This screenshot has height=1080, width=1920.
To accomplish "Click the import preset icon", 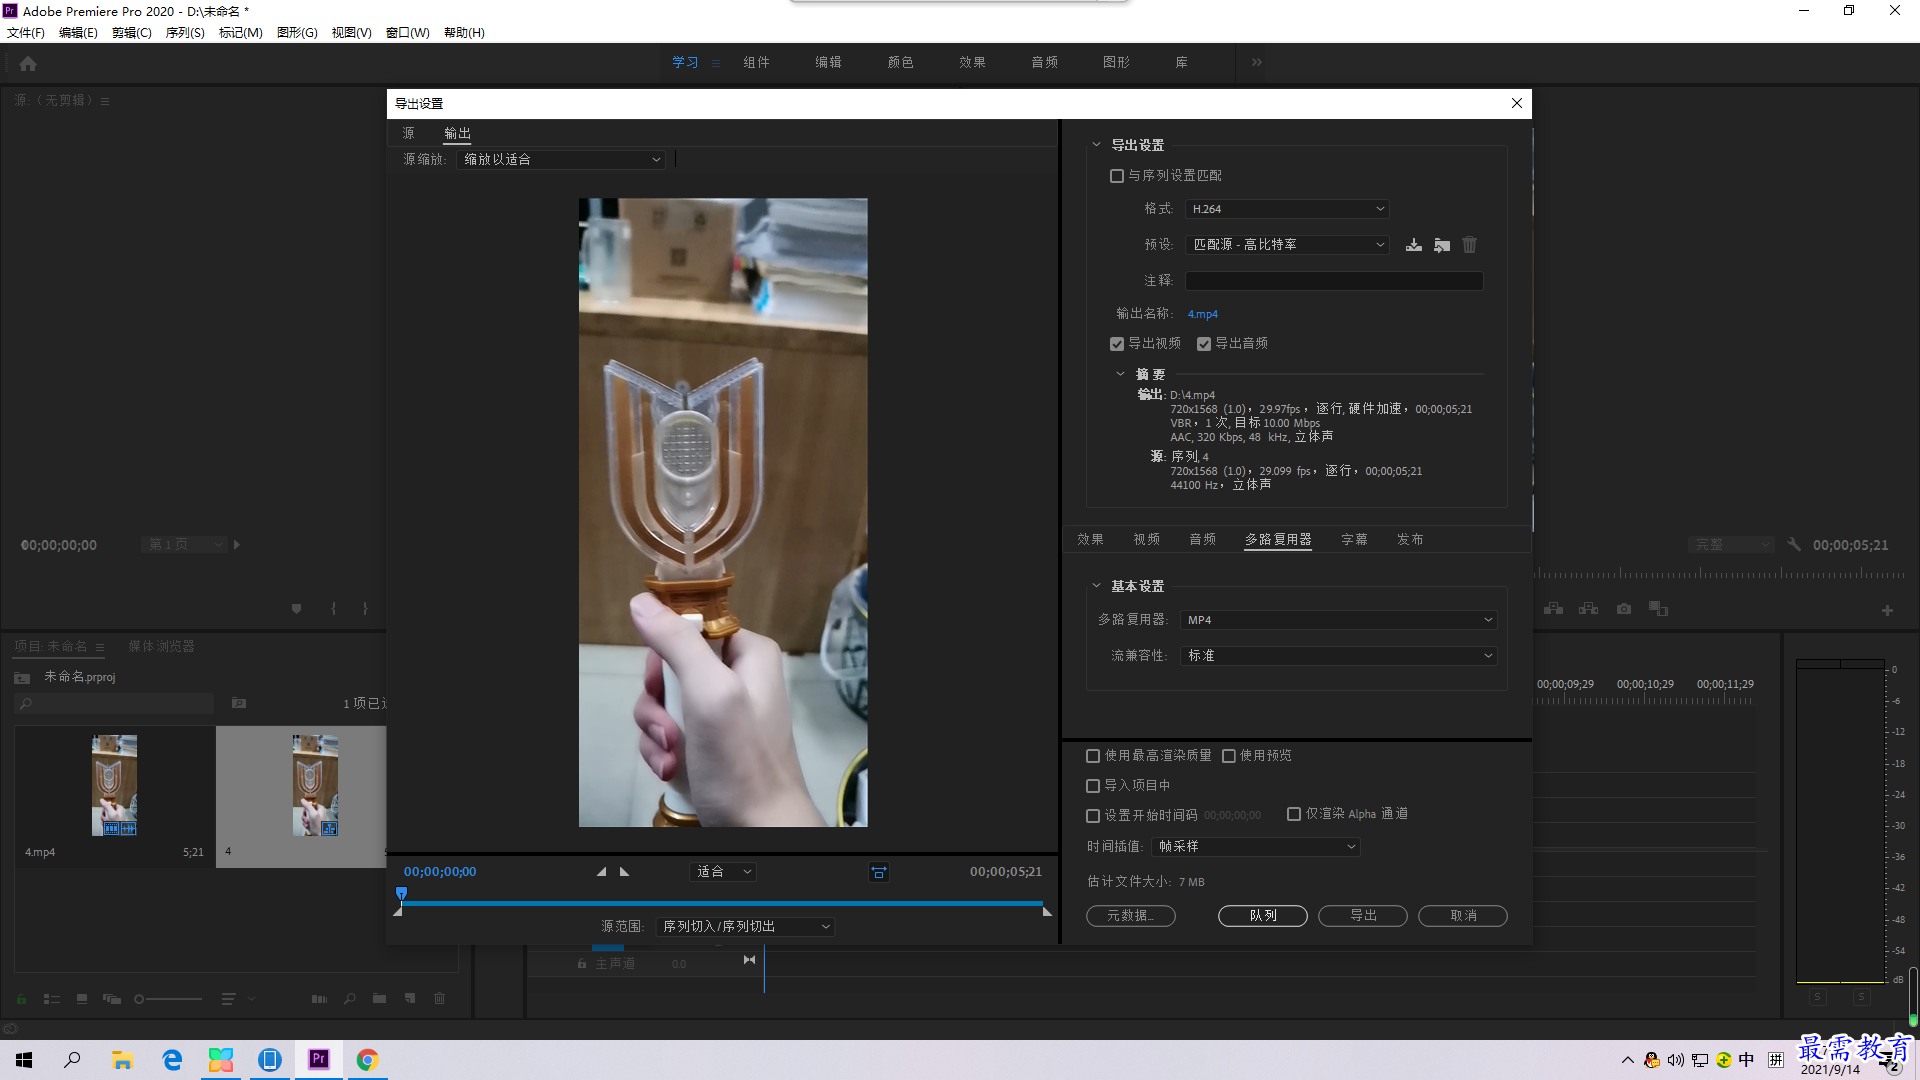I will pyautogui.click(x=1442, y=245).
